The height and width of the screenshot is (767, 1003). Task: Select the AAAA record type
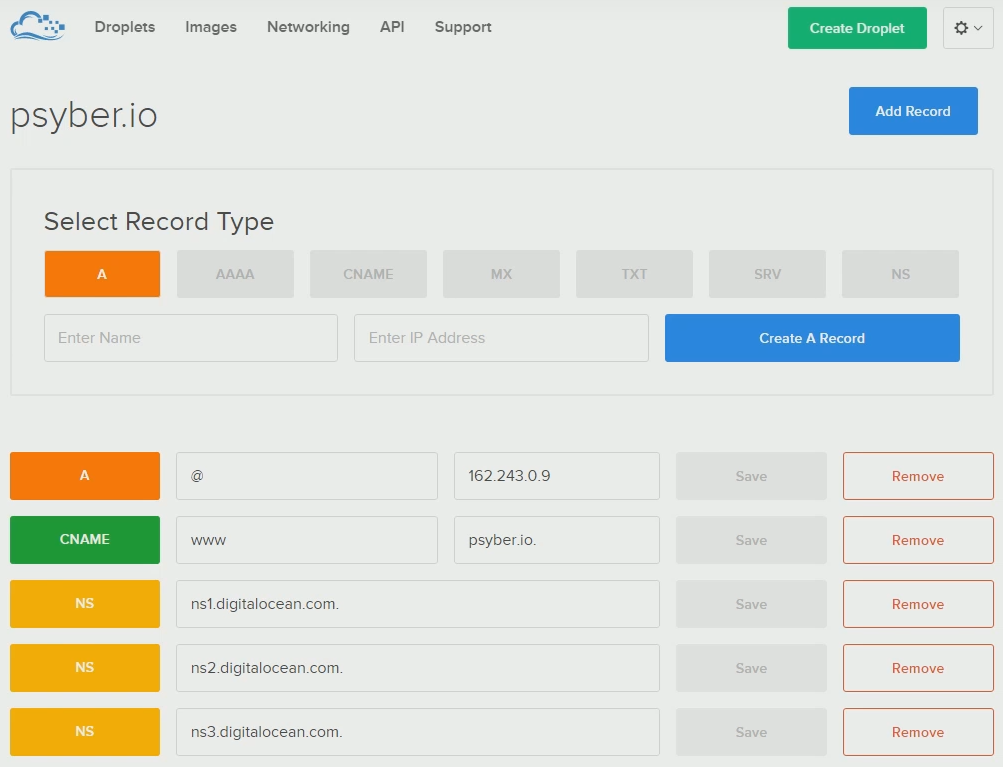tap(235, 274)
